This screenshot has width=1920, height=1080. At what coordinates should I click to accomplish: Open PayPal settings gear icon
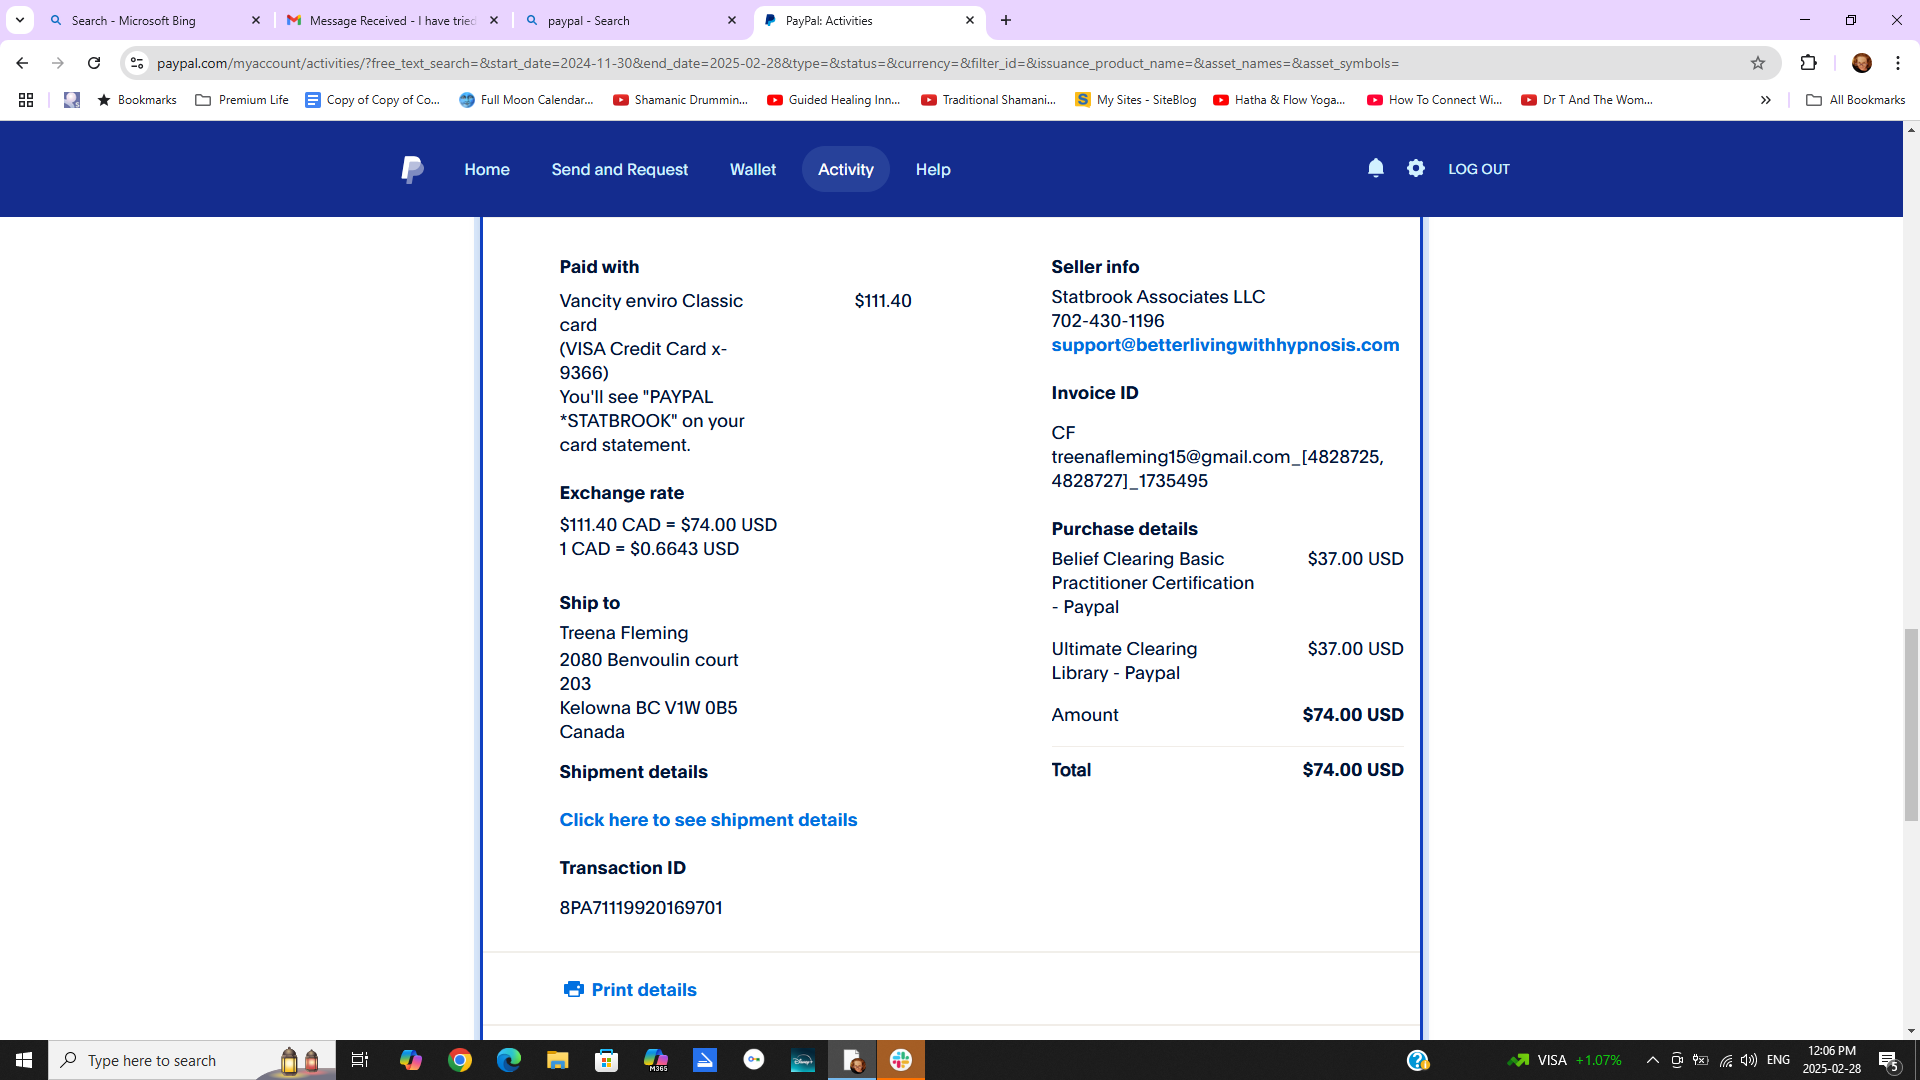pos(1416,168)
